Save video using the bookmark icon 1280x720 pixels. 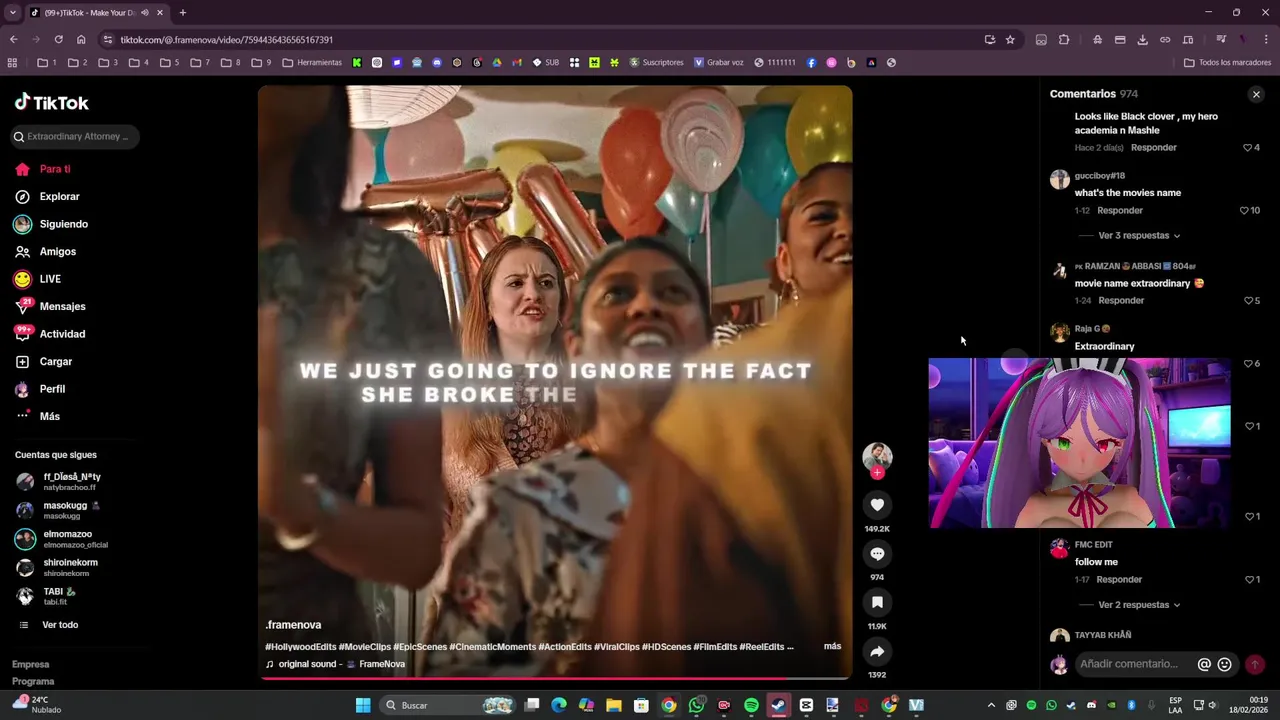coord(877,603)
